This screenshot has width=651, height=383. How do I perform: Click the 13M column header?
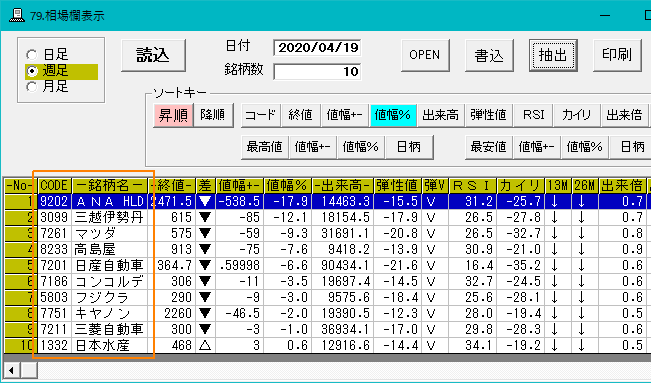pos(558,186)
